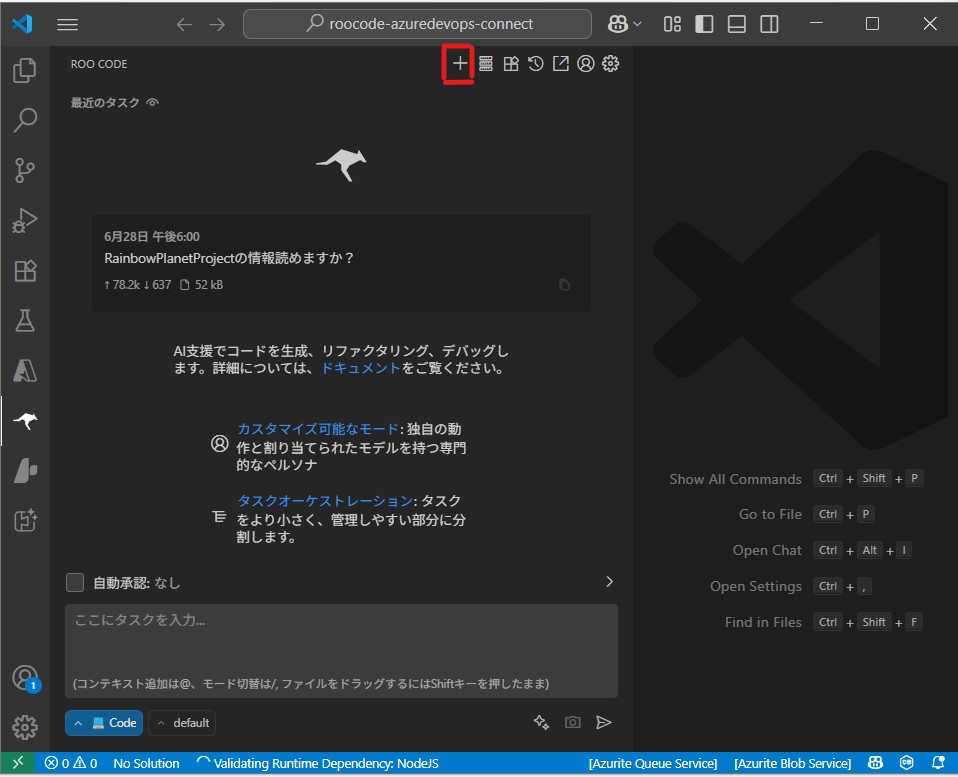Open the MCP servers stack icon in Roo Code
Image resolution: width=958 pixels, height=777 pixels.
tap(486, 64)
